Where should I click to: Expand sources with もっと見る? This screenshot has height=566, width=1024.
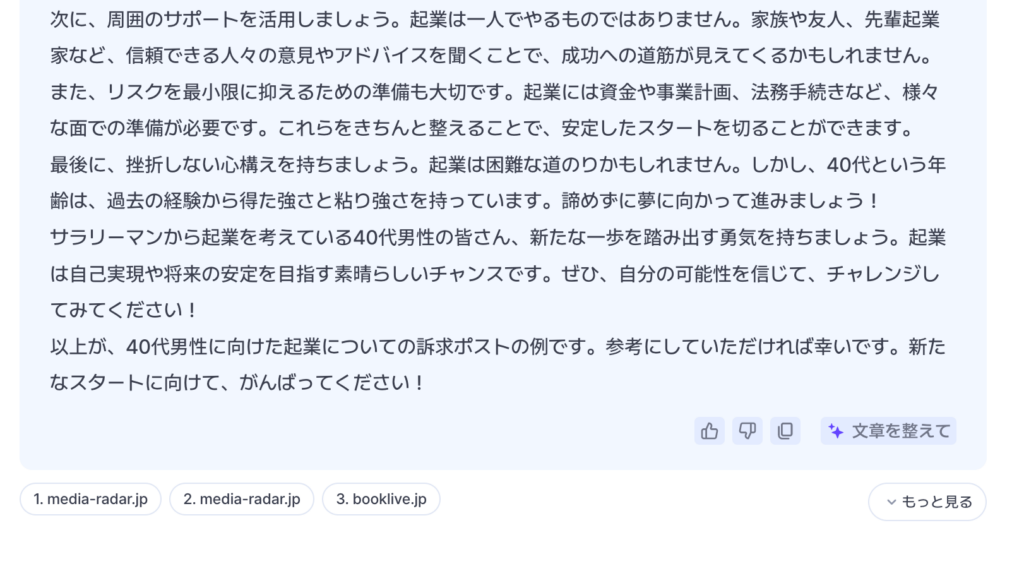click(x=927, y=501)
